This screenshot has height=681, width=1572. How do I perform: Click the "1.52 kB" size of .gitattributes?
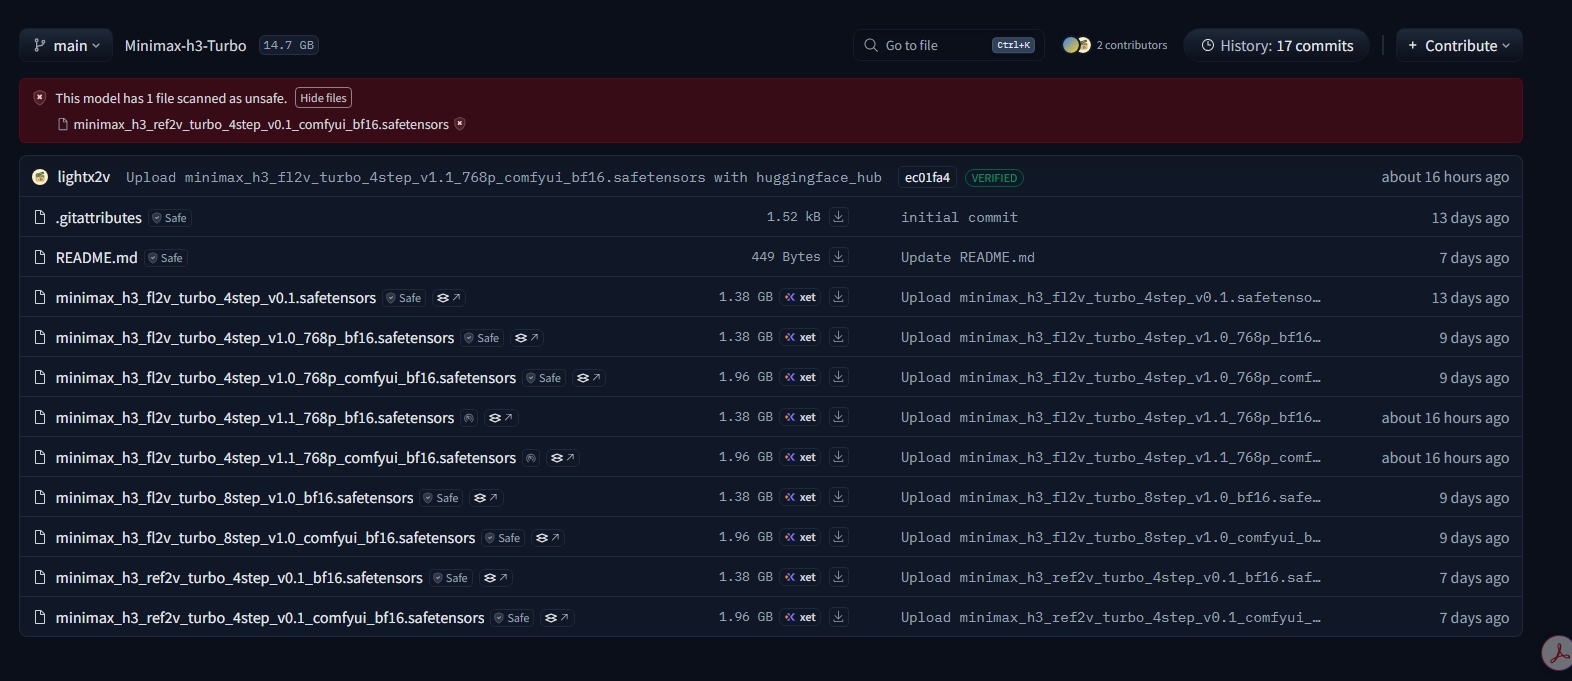794,217
